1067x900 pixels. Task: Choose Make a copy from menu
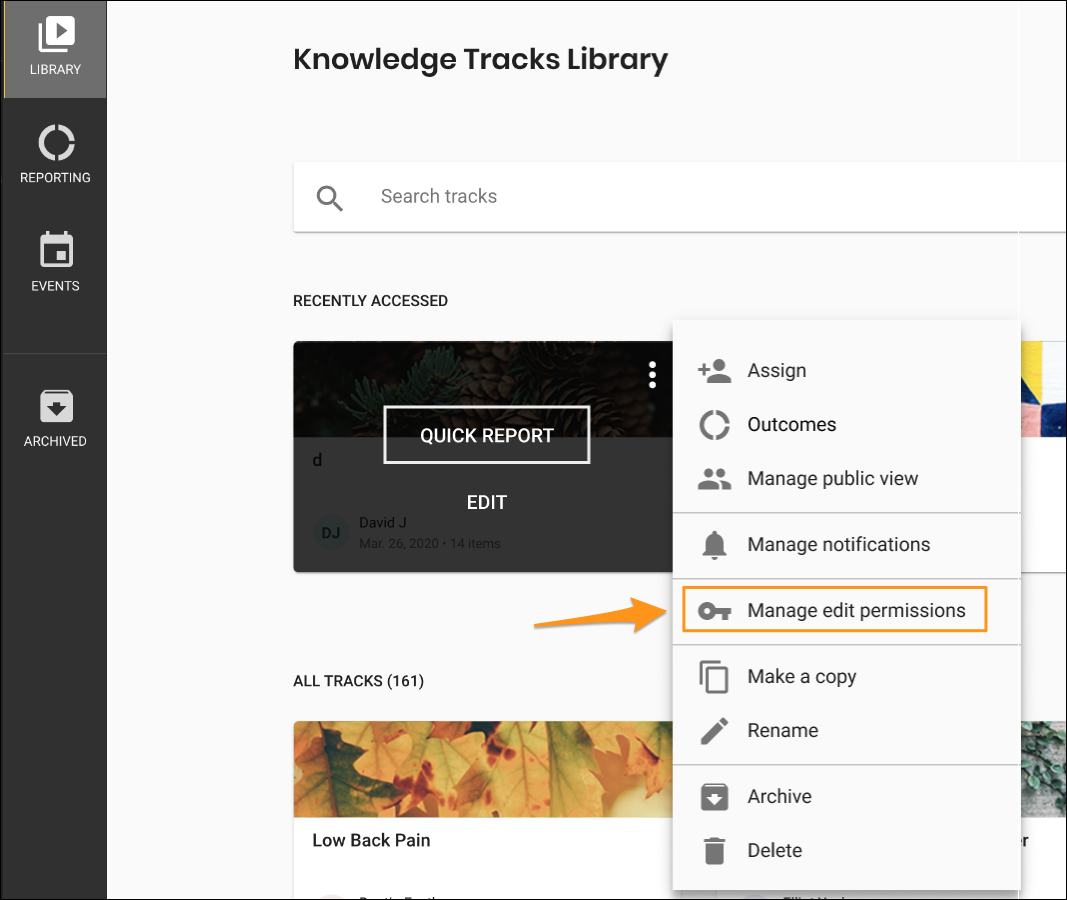[x=801, y=677]
